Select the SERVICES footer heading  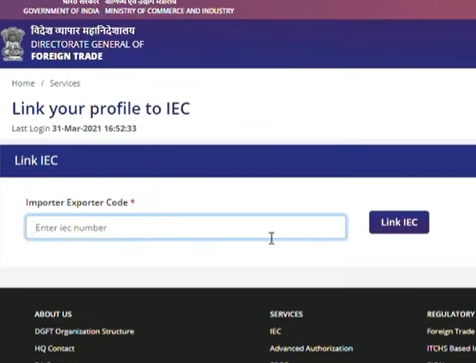(x=286, y=314)
